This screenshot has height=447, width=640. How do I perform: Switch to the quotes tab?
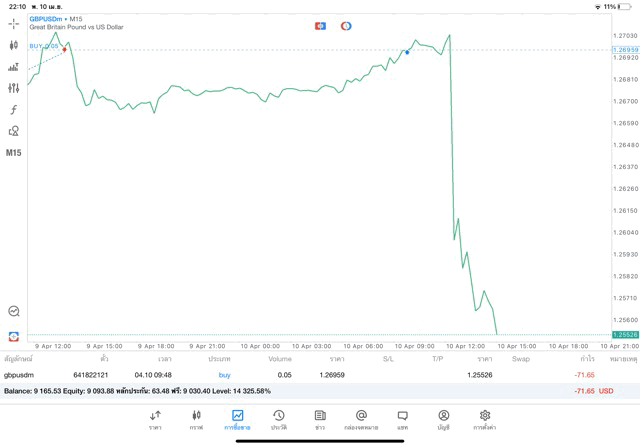[155, 420]
